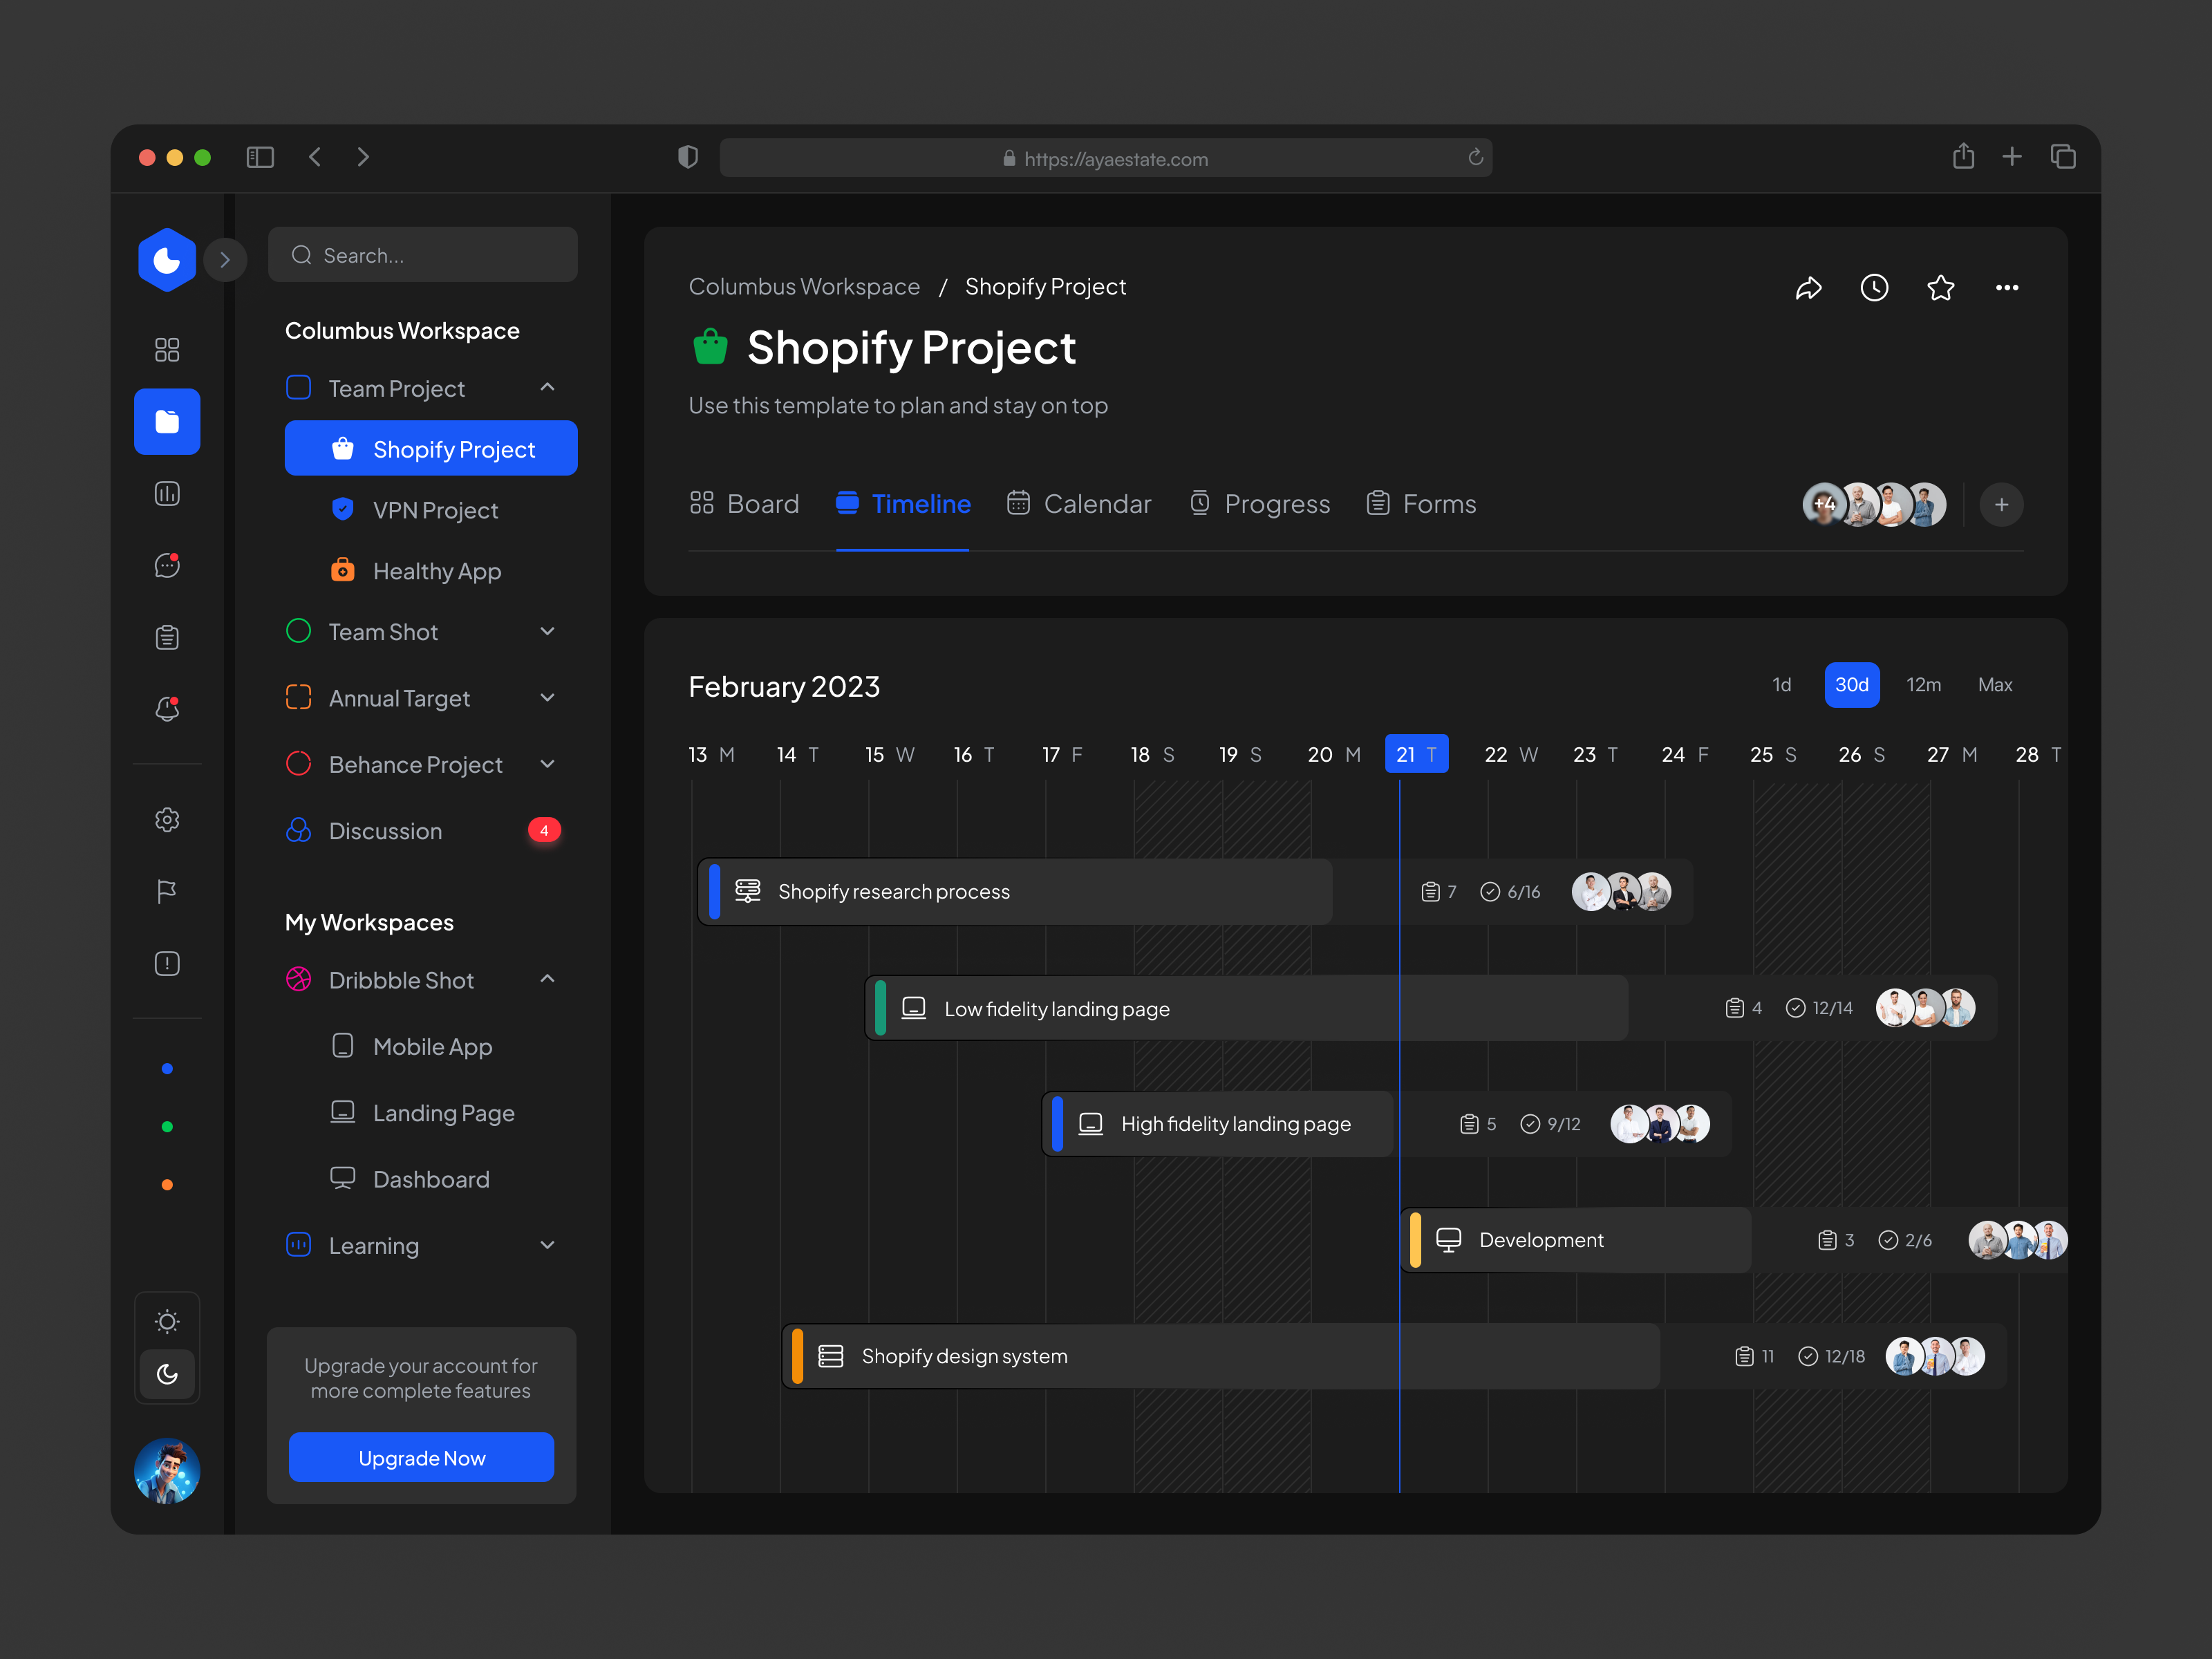Select the 12m timeline zoom level
Screen dimensions: 2212x1659
1923,685
